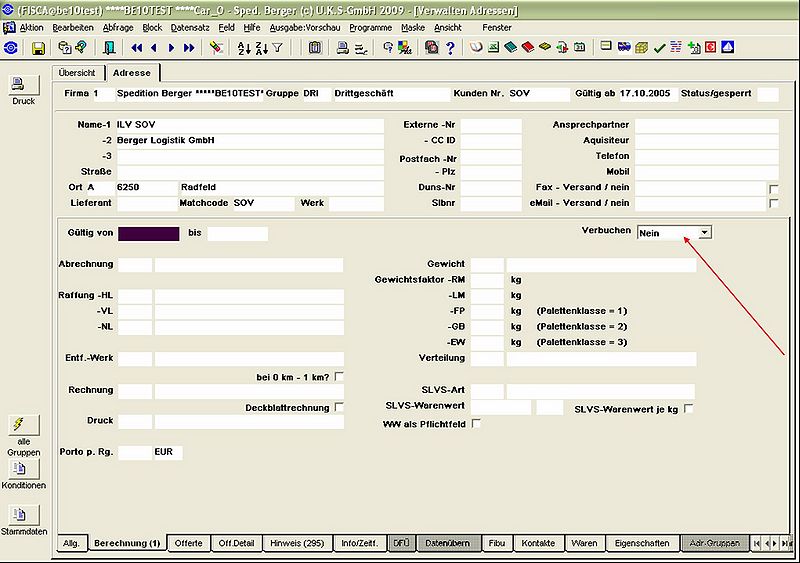800x563 pixels.
Task: Click the blue truck icon
Action: point(624,47)
